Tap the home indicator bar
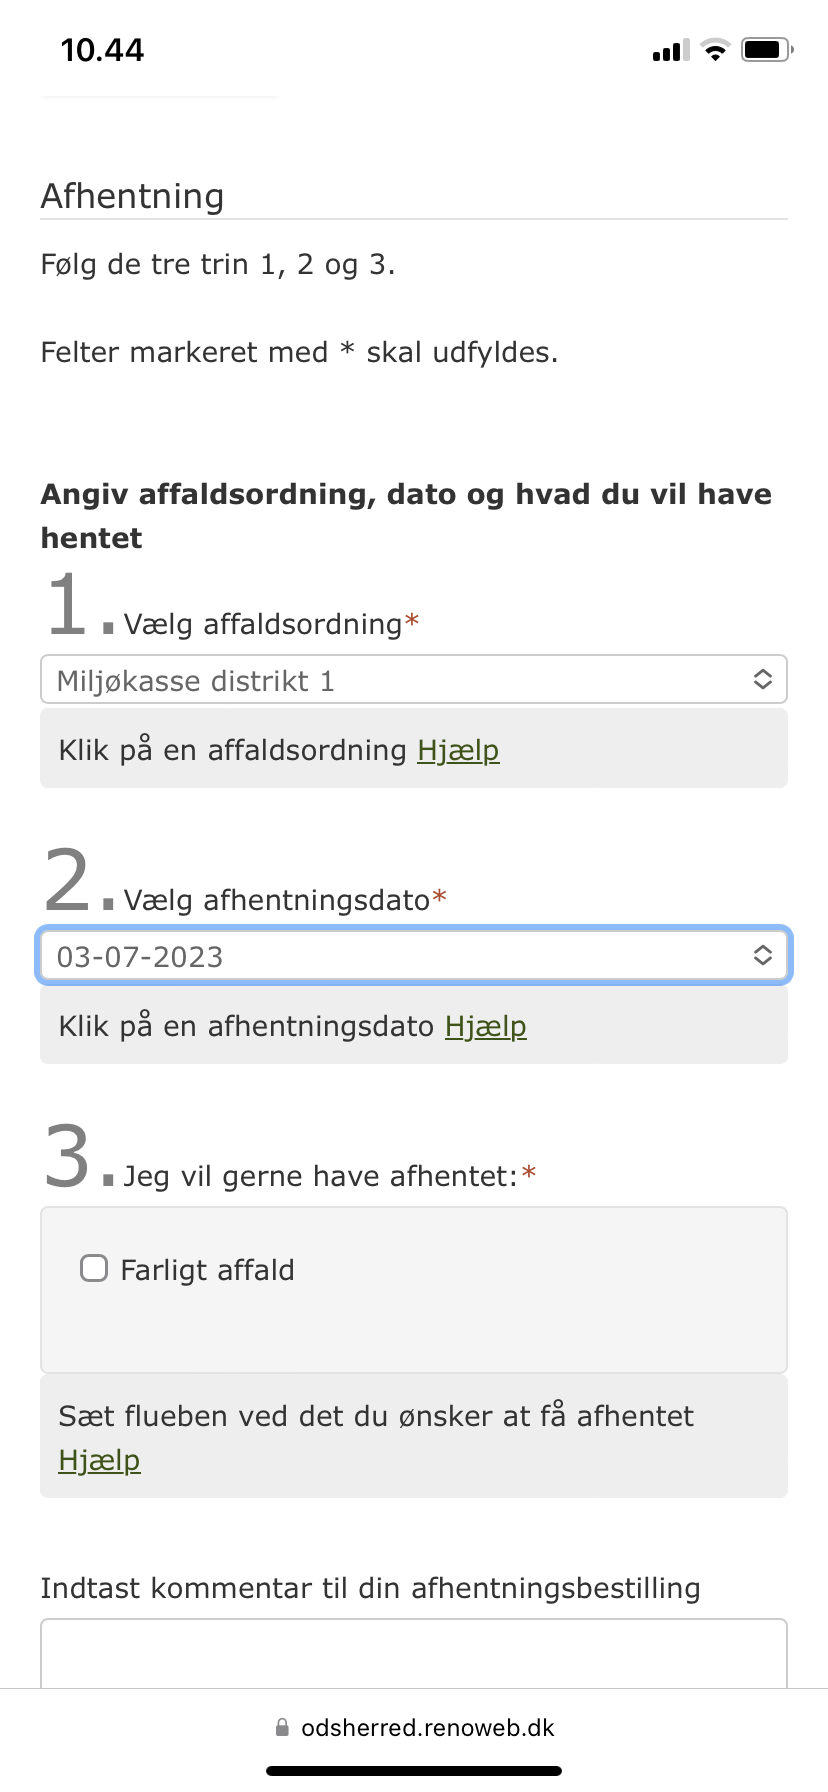Screen dimensions: 828x1792 414,1771
